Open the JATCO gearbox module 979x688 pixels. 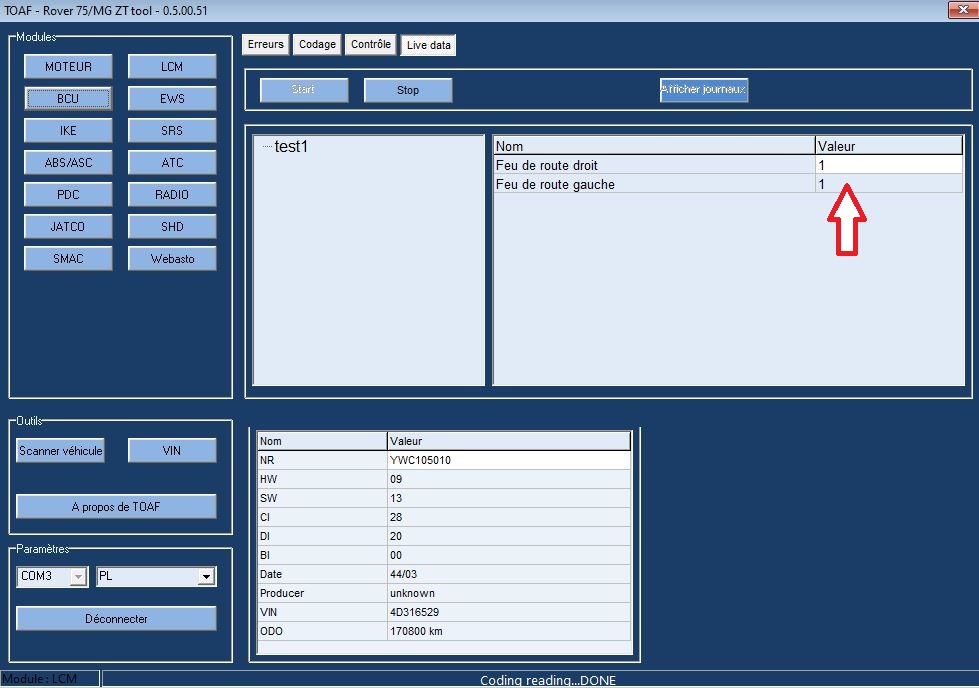pos(68,227)
